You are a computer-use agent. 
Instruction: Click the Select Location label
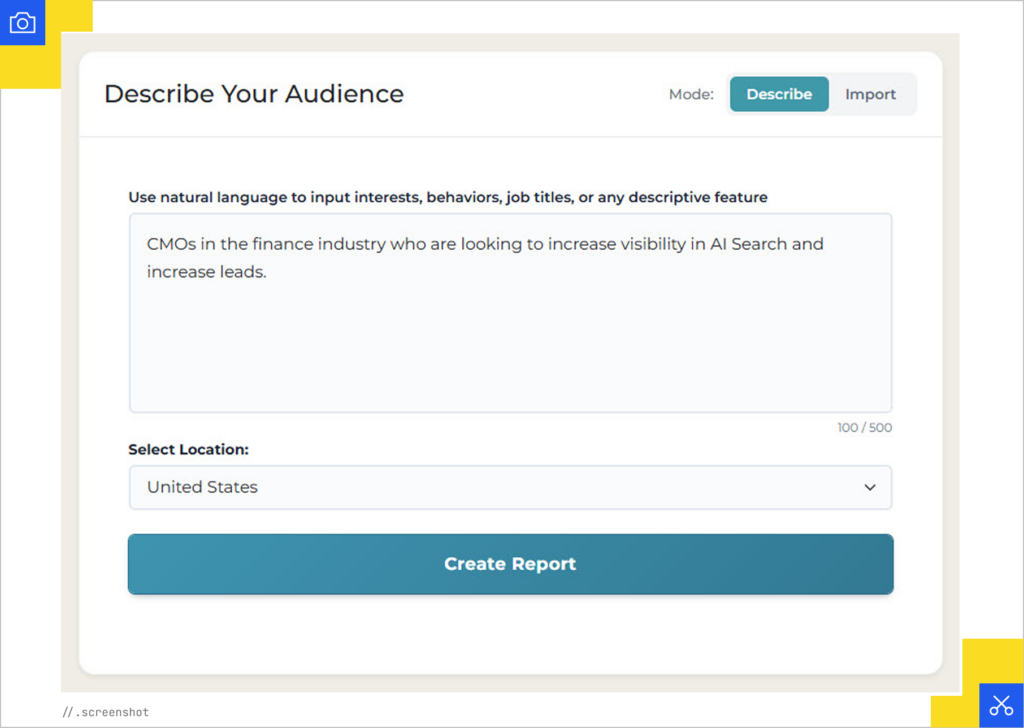(x=189, y=449)
